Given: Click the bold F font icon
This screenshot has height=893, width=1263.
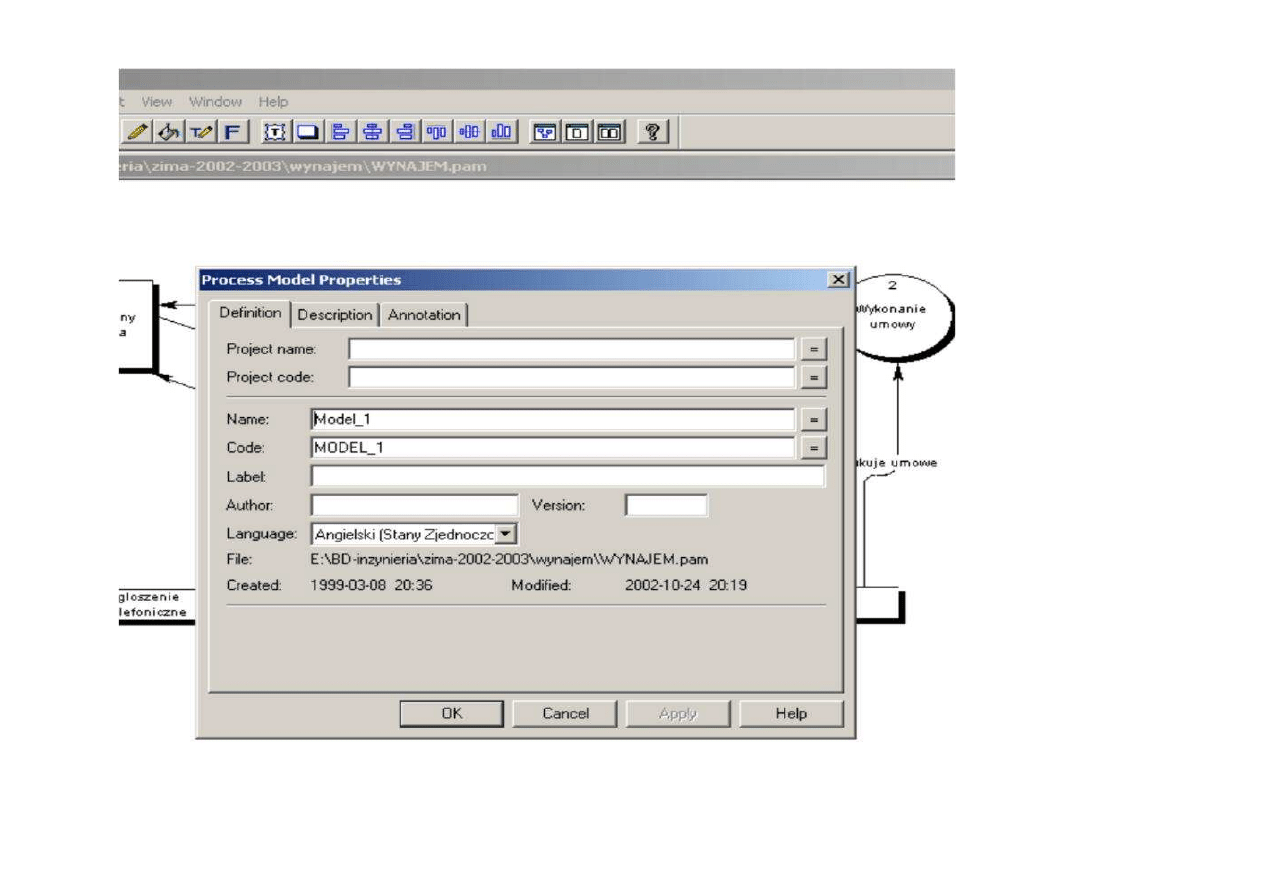Looking at the screenshot, I should 232,132.
